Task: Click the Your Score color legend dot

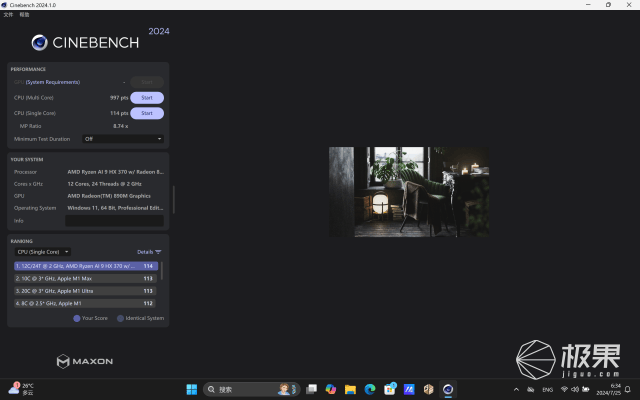Action: pos(77,318)
